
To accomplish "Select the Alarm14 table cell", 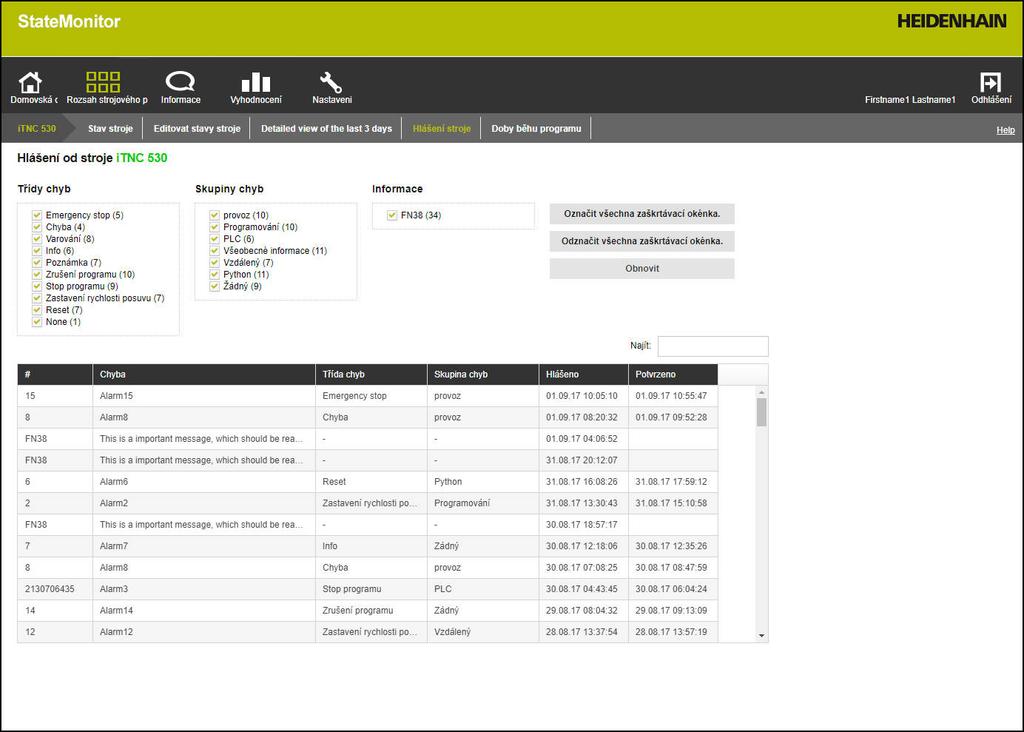I will tap(204, 611).
